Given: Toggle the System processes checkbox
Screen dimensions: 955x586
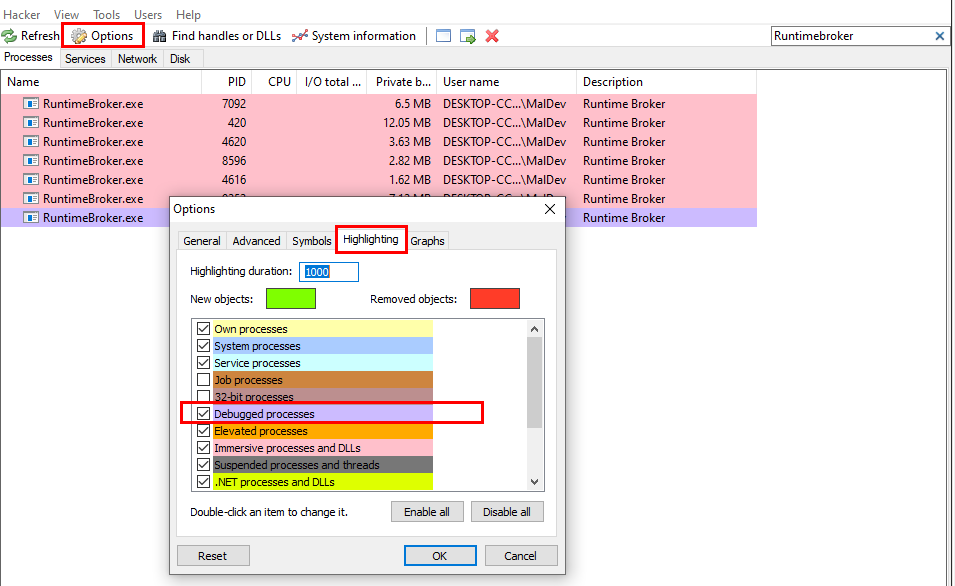Looking at the screenshot, I should pos(203,346).
